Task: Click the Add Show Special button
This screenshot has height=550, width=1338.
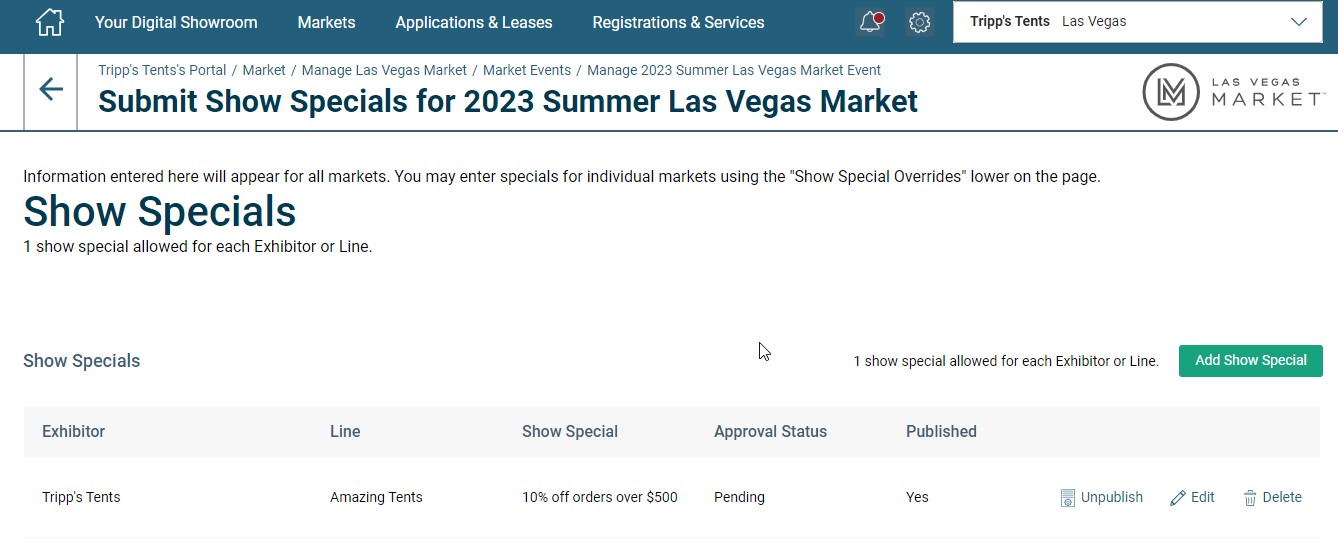Action: coord(1251,361)
